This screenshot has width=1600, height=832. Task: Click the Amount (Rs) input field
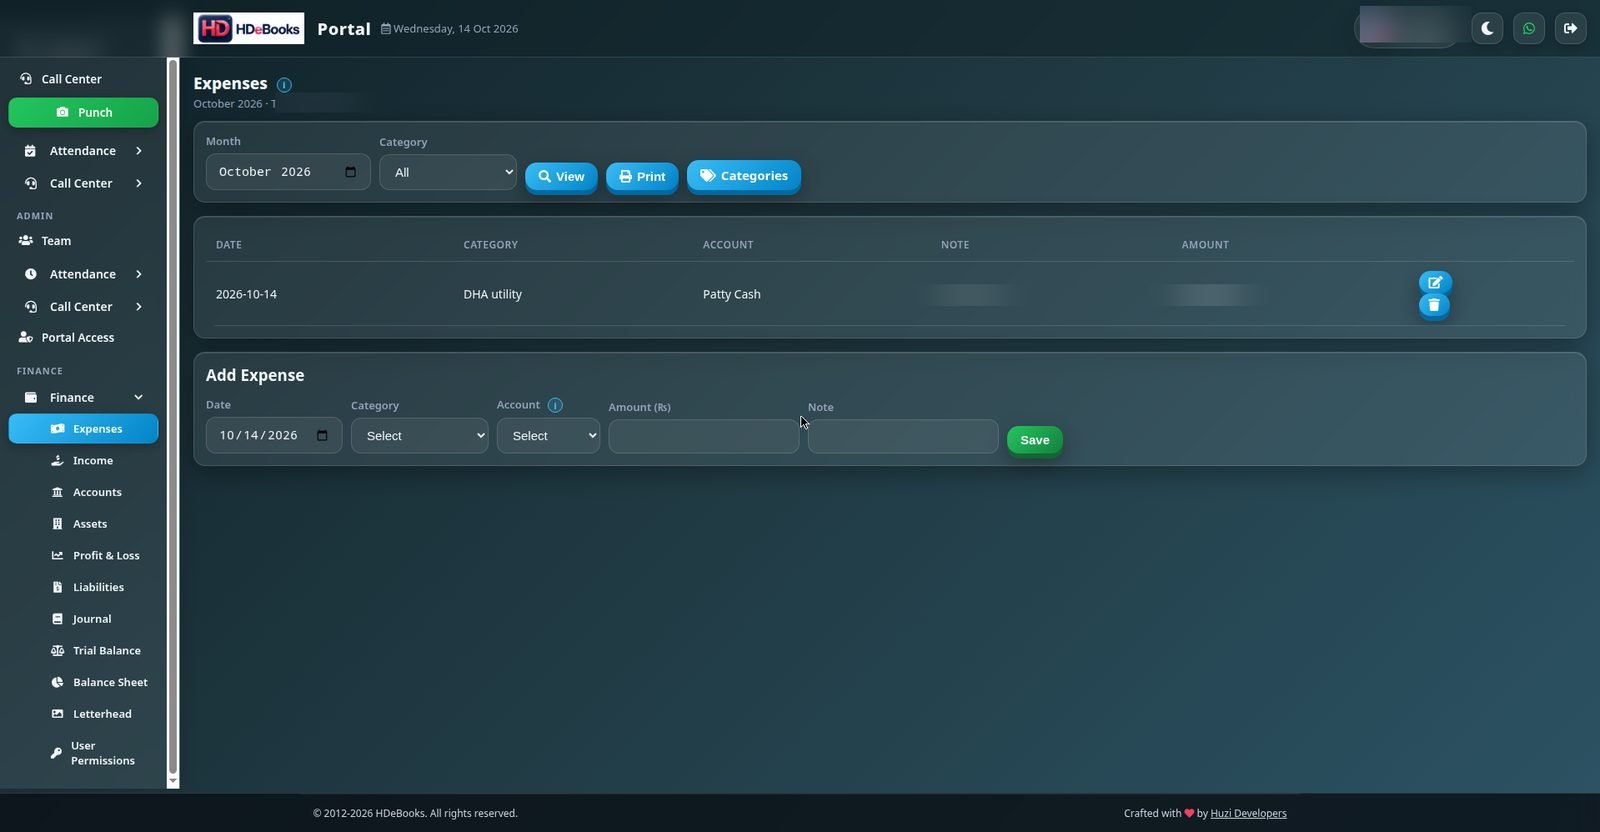pos(704,437)
